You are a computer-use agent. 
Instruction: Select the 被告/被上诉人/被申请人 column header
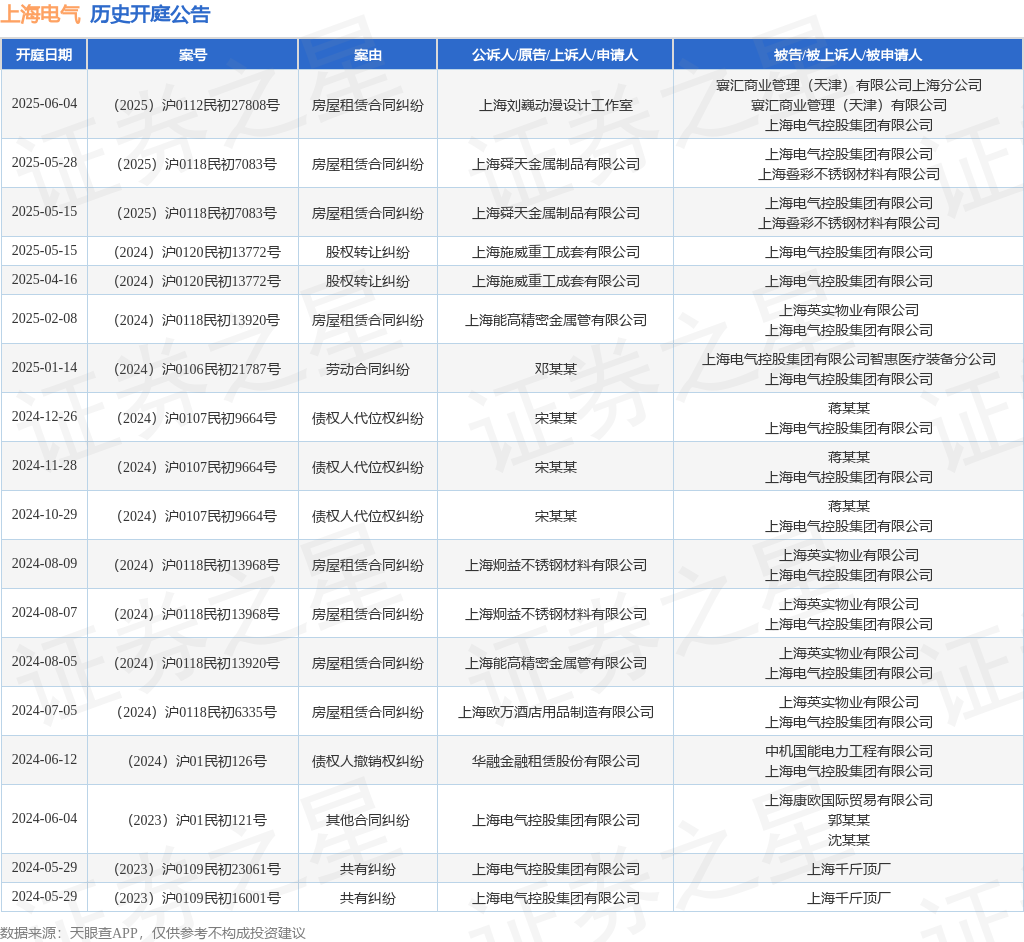(x=848, y=55)
